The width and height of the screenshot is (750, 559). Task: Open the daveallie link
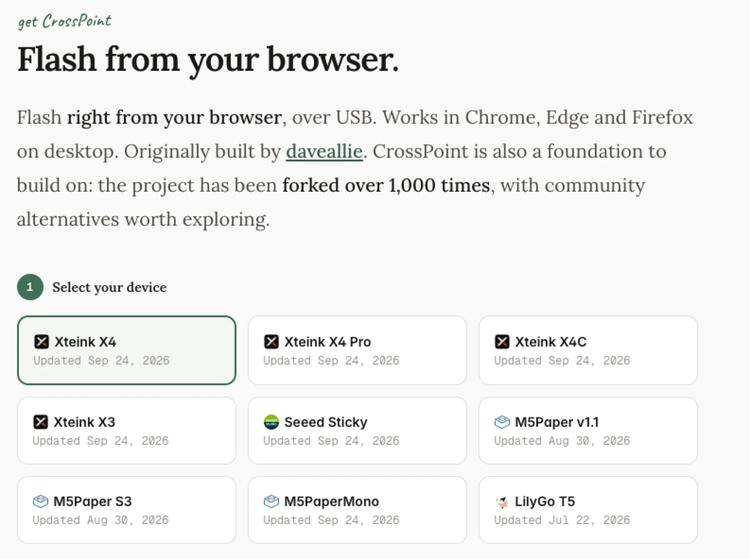324,152
